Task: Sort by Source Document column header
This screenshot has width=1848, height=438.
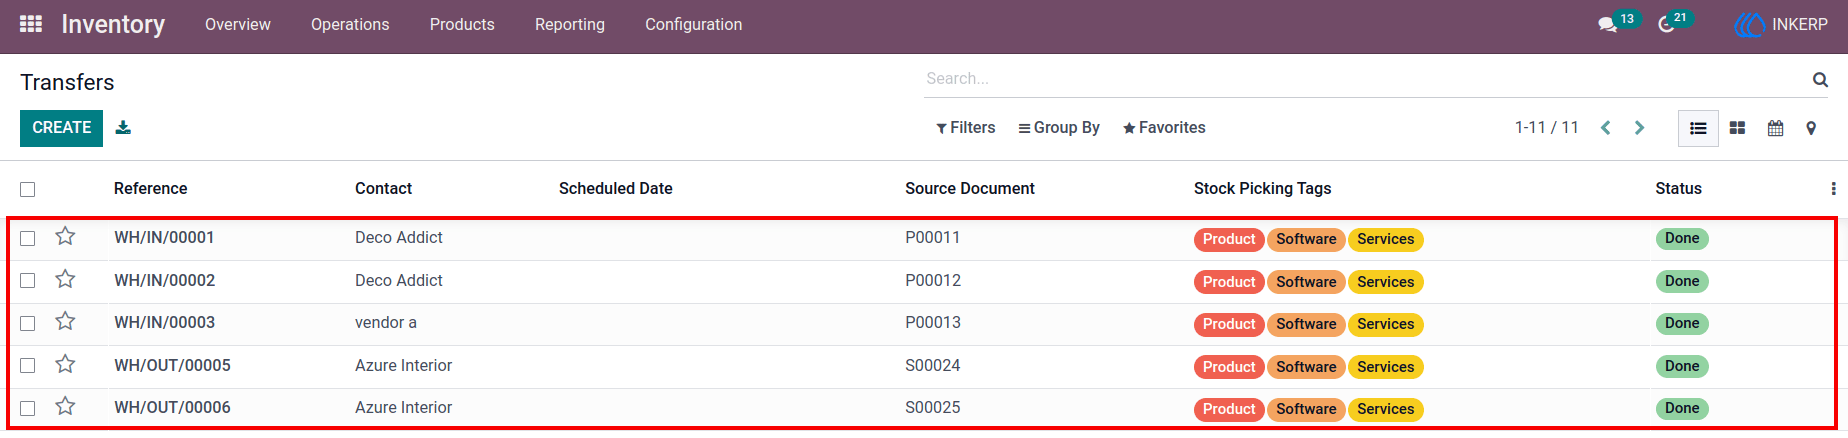Action: (970, 189)
